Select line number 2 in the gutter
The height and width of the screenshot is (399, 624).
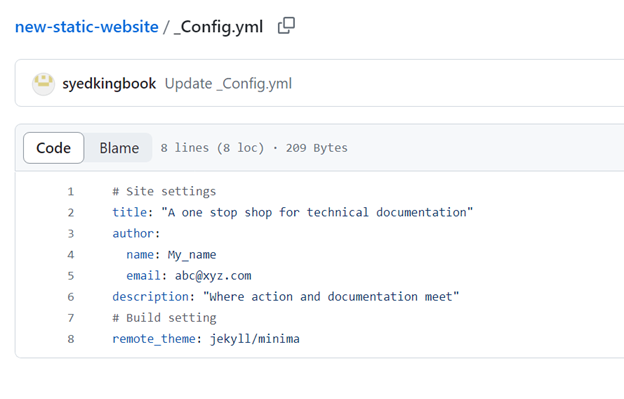tap(71, 213)
